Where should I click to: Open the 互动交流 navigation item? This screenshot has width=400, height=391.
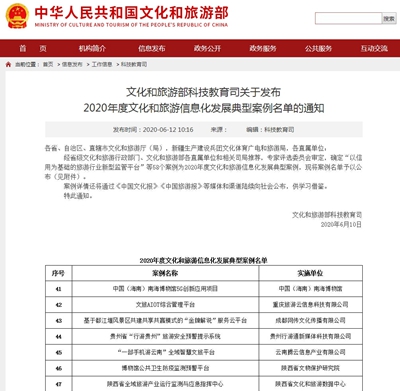(x=374, y=49)
